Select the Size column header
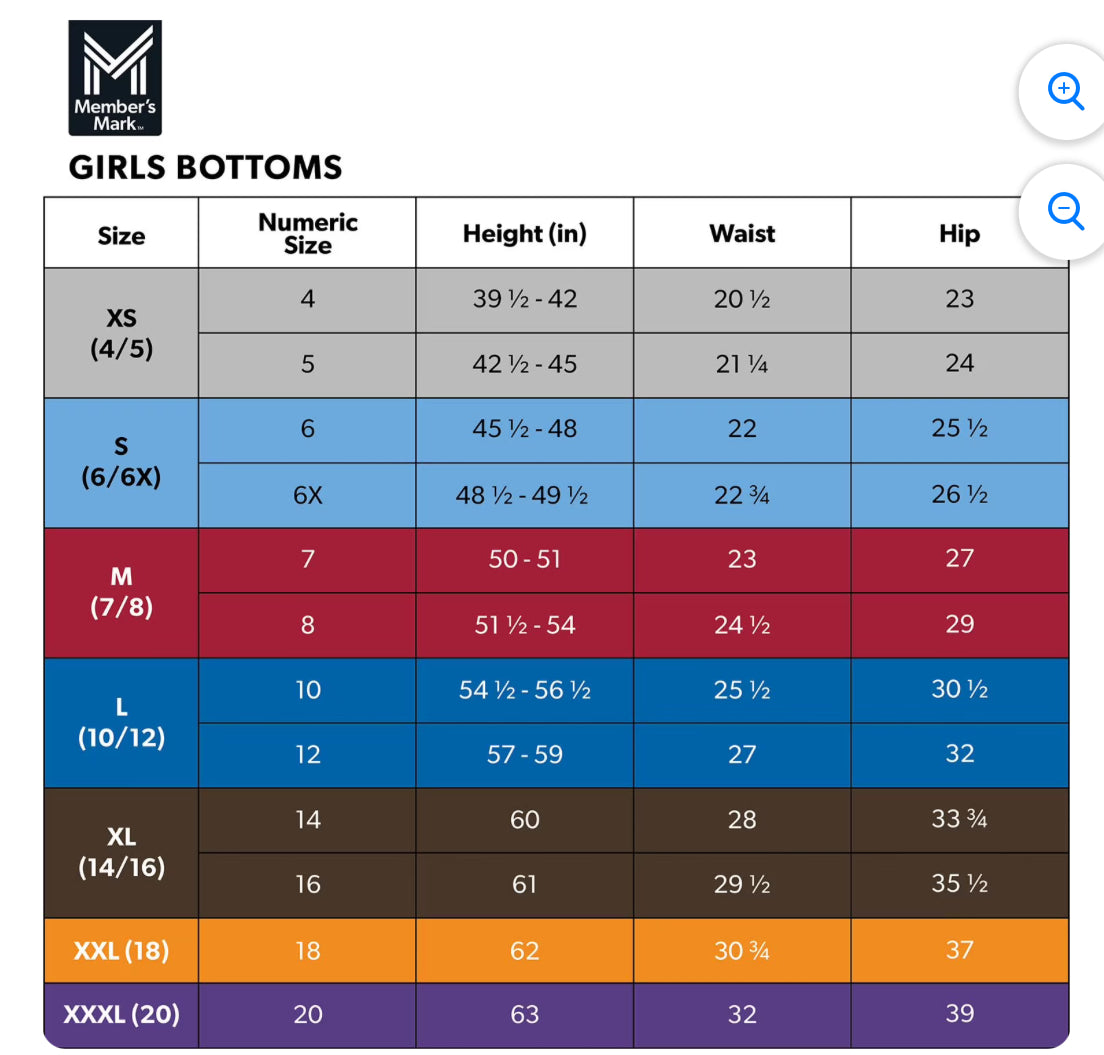This screenshot has width=1104, height=1055. pos(121,235)
